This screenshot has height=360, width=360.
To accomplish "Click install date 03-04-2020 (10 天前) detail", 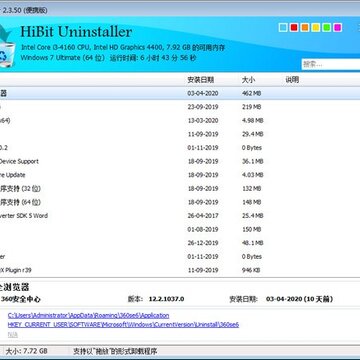I will pos(300,299).
